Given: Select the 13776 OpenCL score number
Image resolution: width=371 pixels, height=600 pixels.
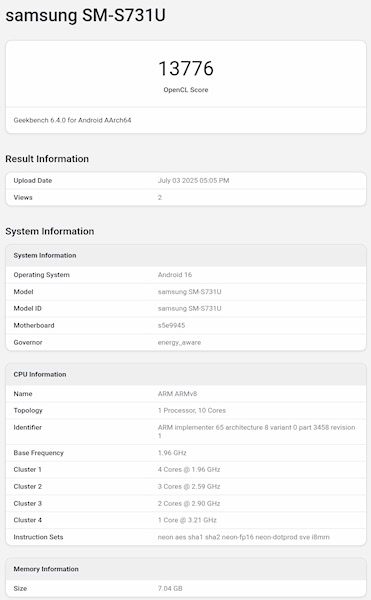Looking at the screenshot, I should coord(186,68).
